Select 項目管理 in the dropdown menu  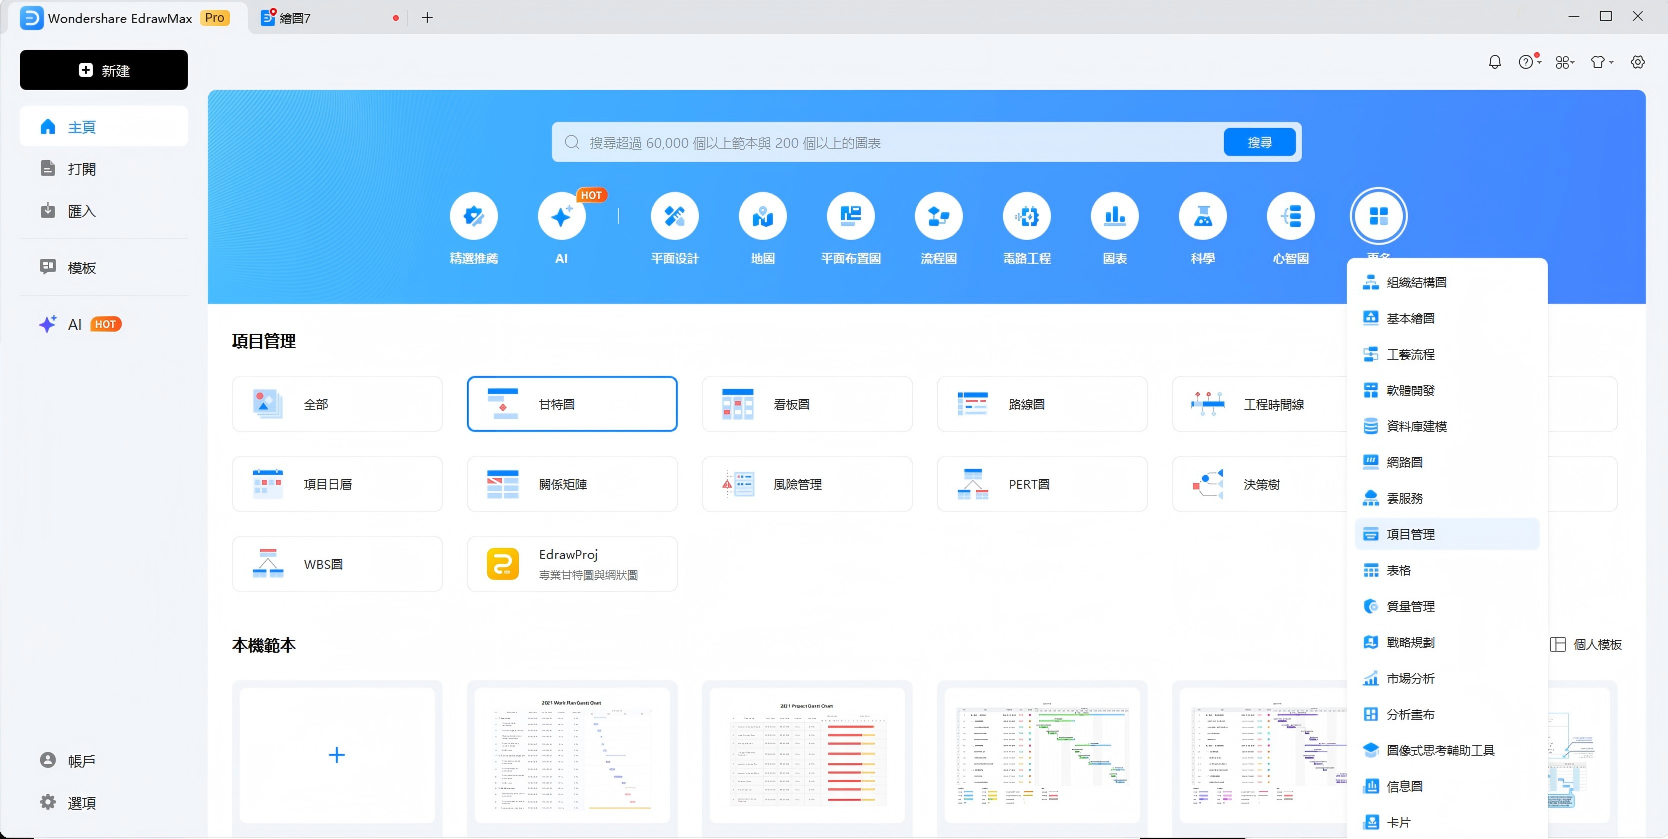1447,534
